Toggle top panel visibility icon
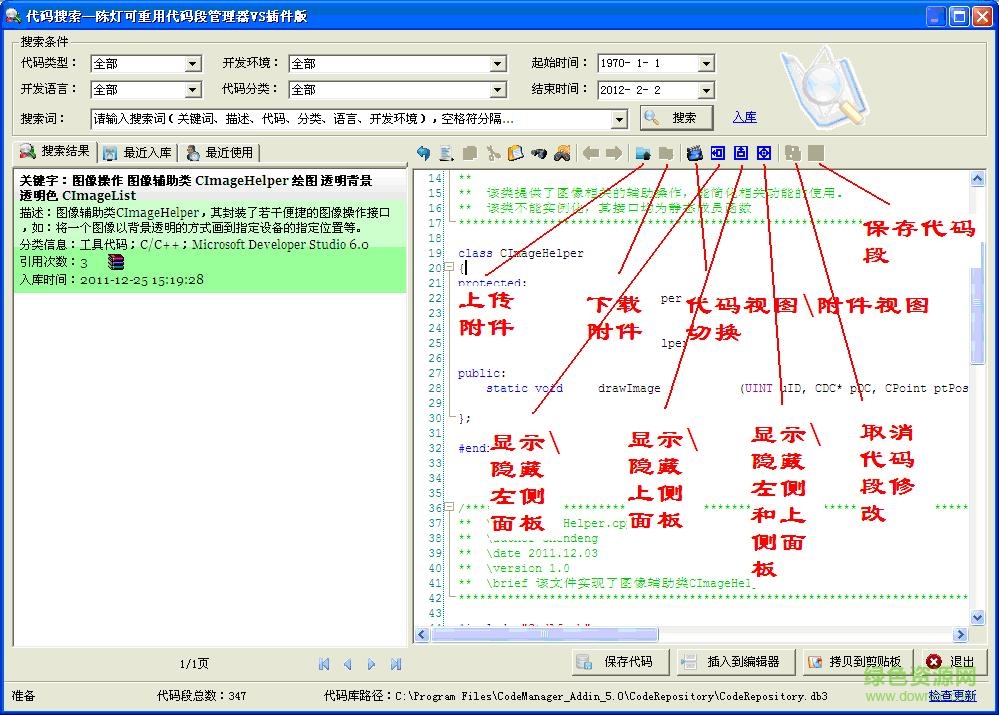The width and height of the screenshot is (999, 715). (x=740, y=153)
